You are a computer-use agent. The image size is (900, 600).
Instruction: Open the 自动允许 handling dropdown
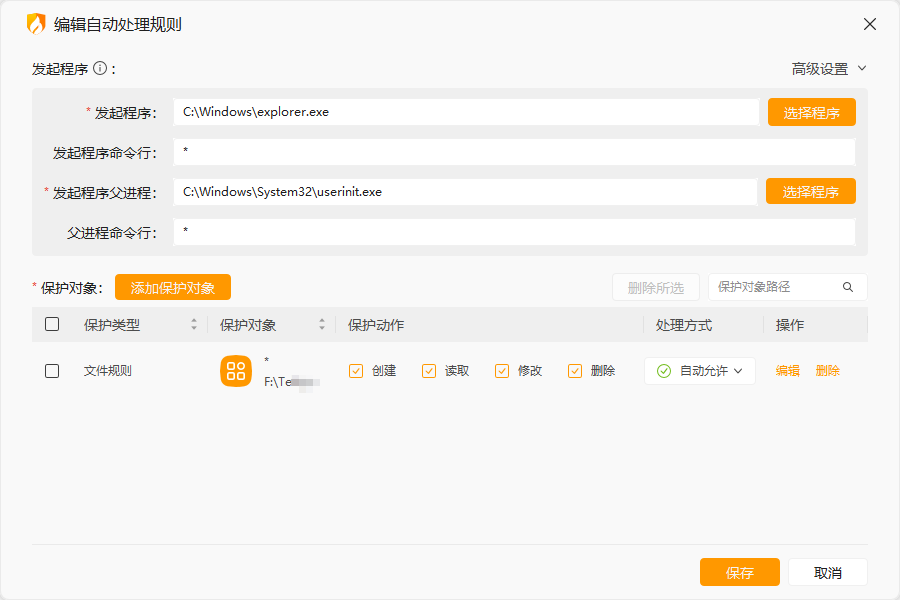pos(700,371)
